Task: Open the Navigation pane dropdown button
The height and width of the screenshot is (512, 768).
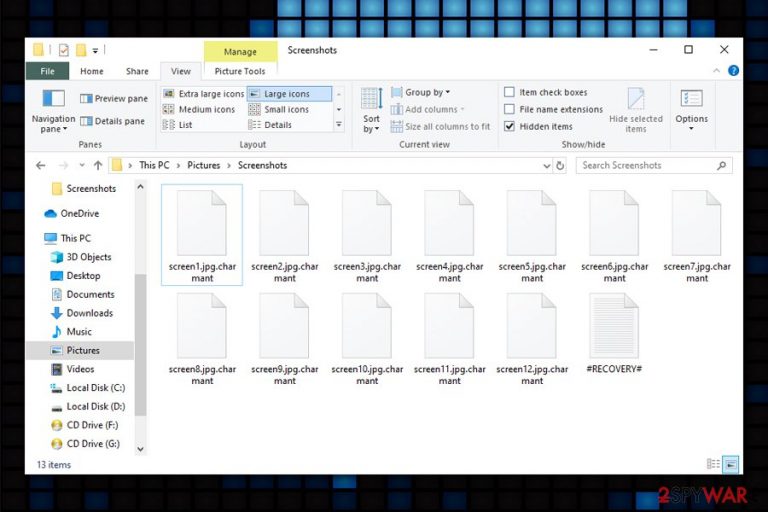Action: pyautogui.click(x=53, y=112)
